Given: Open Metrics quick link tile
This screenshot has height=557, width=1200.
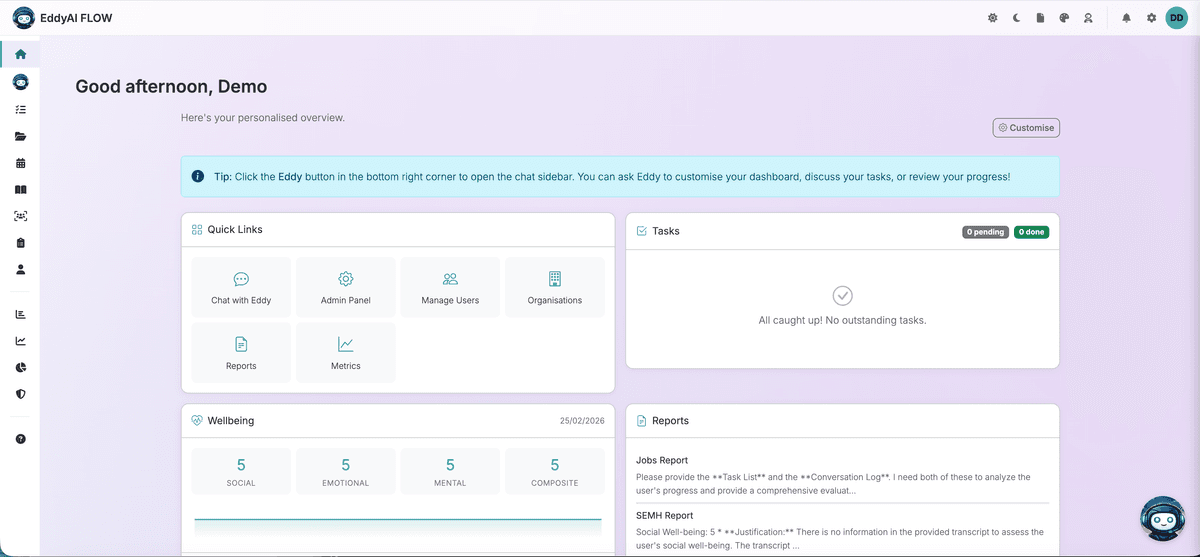Looking at the screenshot, I should click(346, 353).
